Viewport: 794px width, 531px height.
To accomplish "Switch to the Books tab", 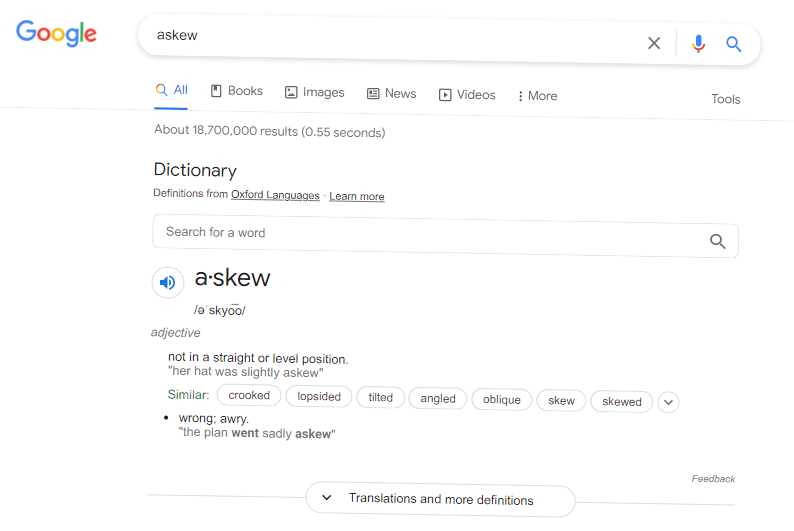I will click(237, 91).
